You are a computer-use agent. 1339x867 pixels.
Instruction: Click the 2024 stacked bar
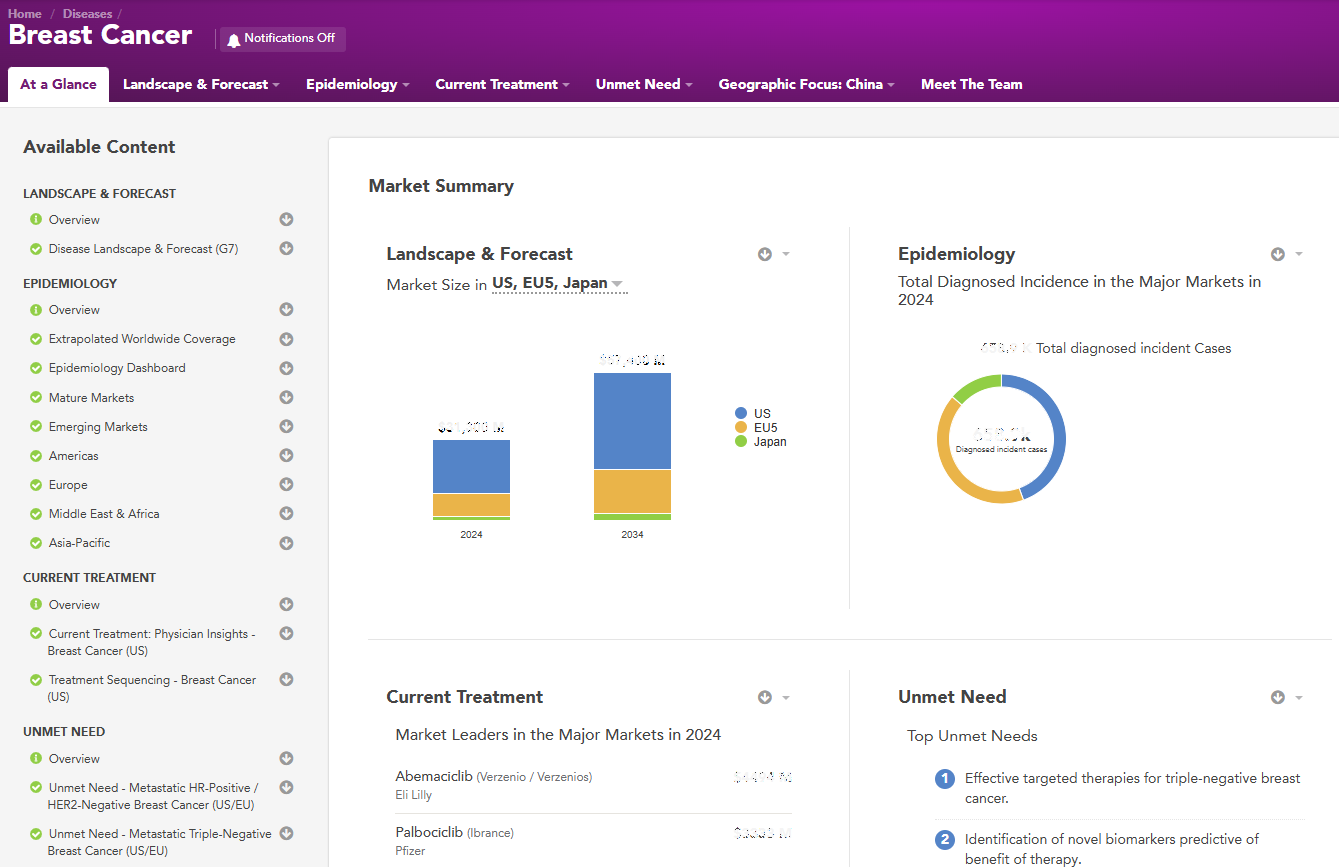point(471,480)
